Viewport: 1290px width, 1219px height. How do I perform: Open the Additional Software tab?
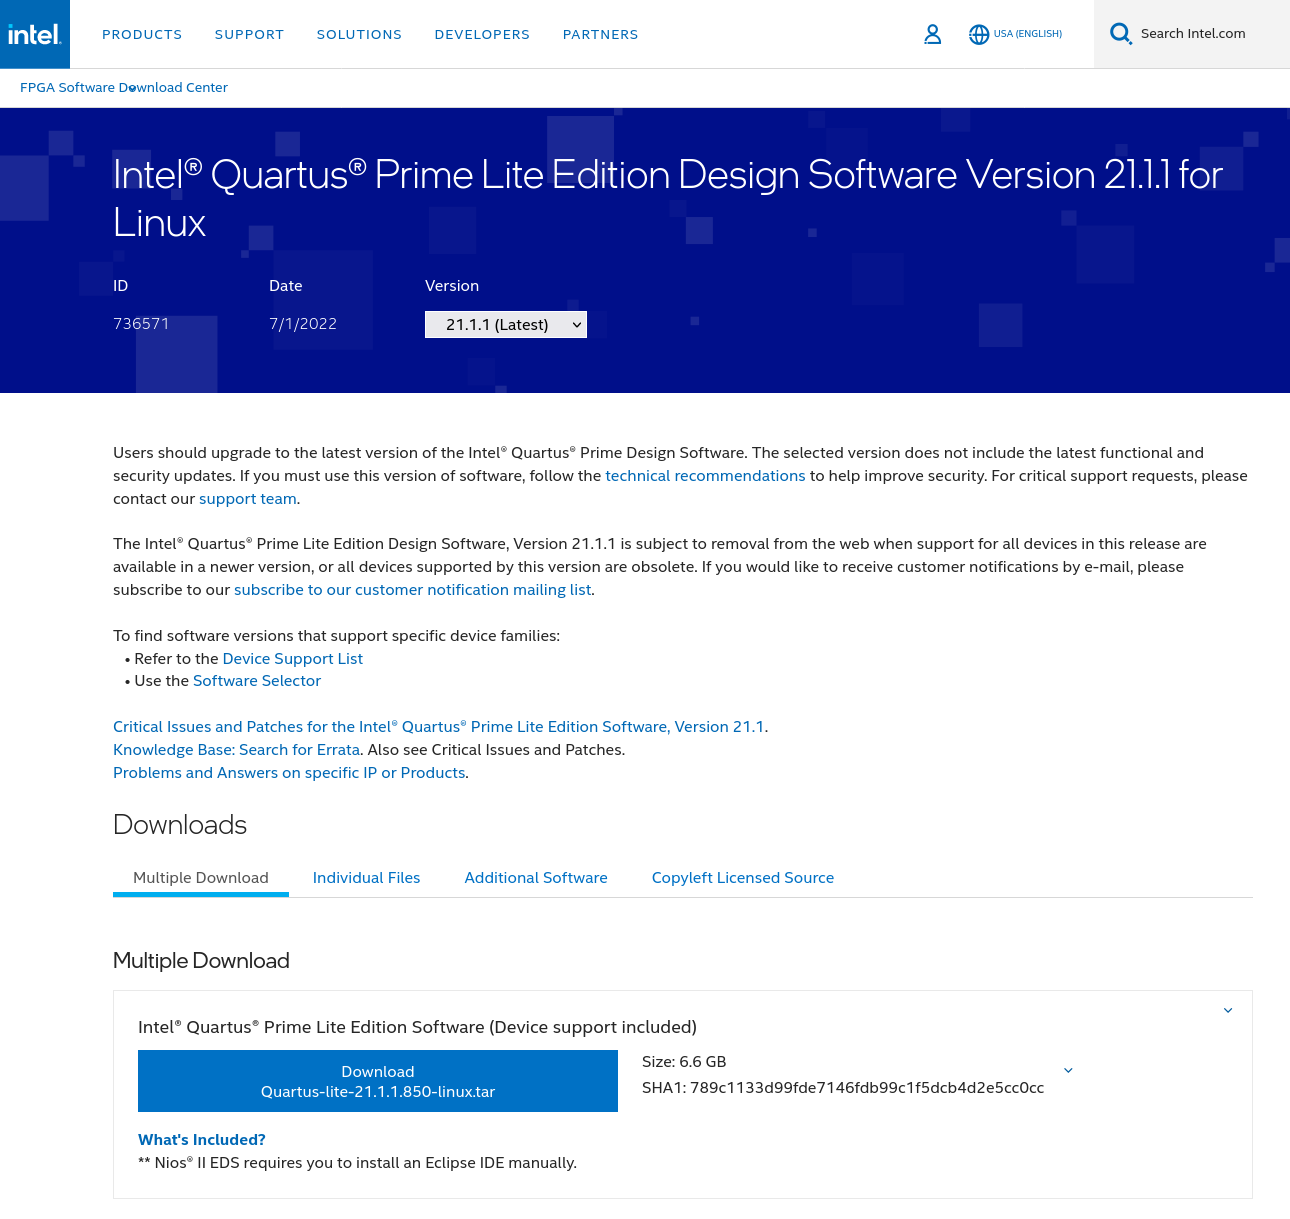[x=535, y=877]
